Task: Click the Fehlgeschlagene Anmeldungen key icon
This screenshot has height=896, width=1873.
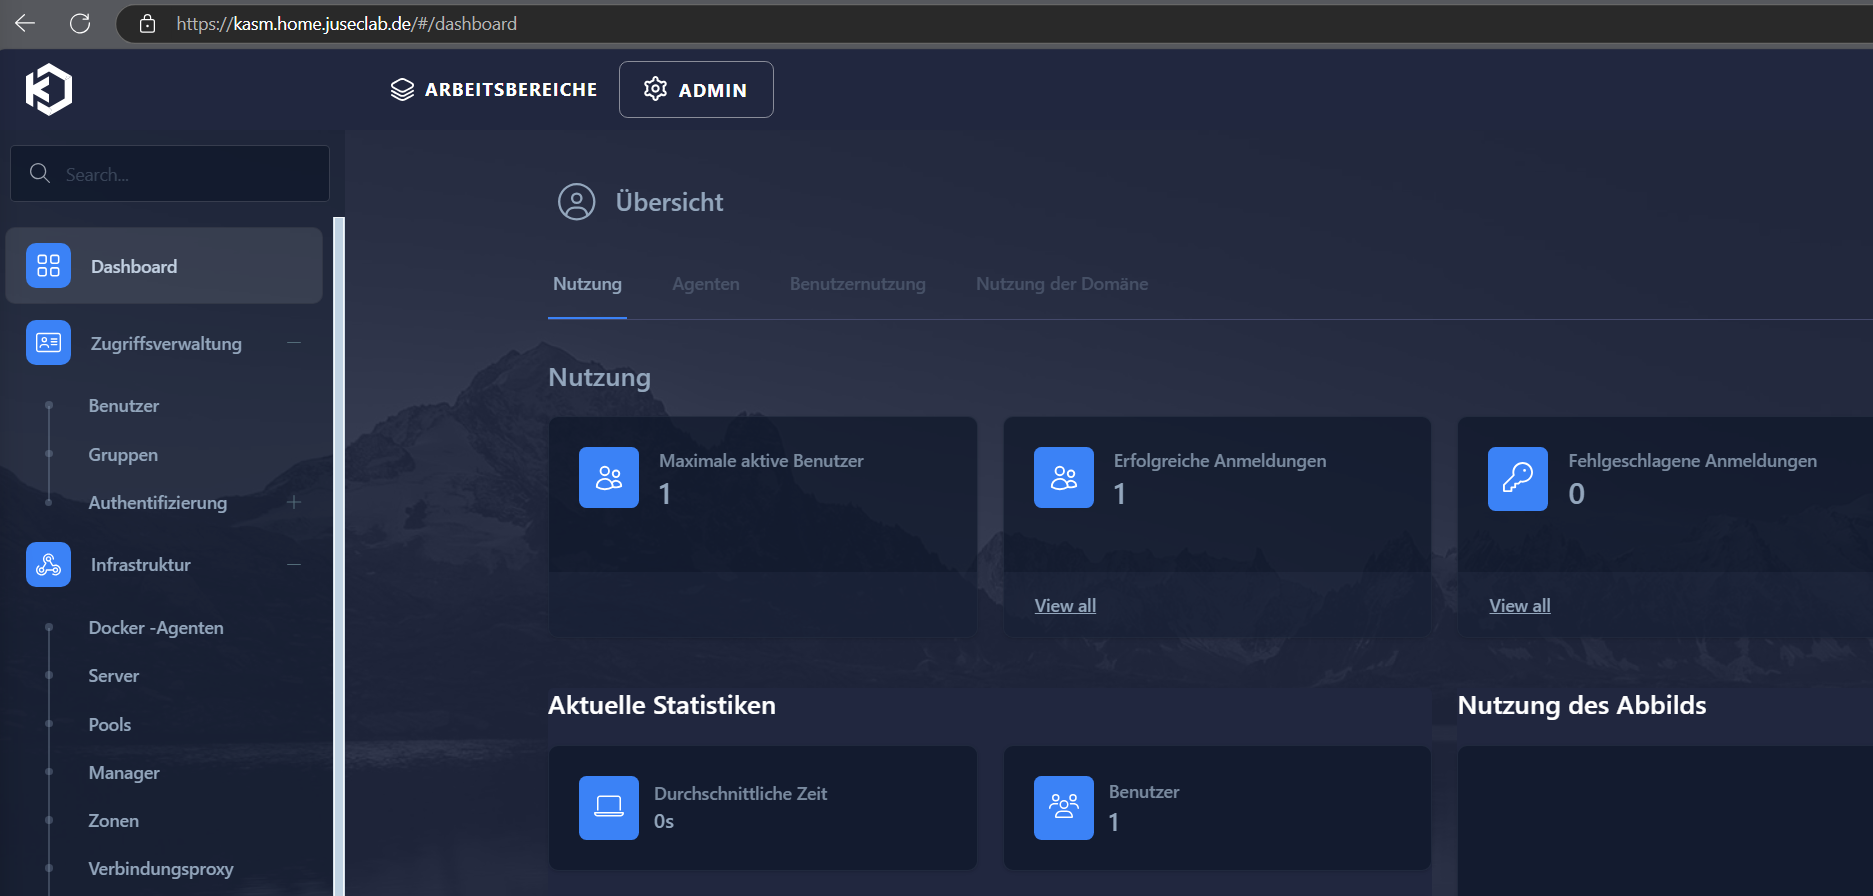Action: pyautogui.click(x=1518, y=479)
